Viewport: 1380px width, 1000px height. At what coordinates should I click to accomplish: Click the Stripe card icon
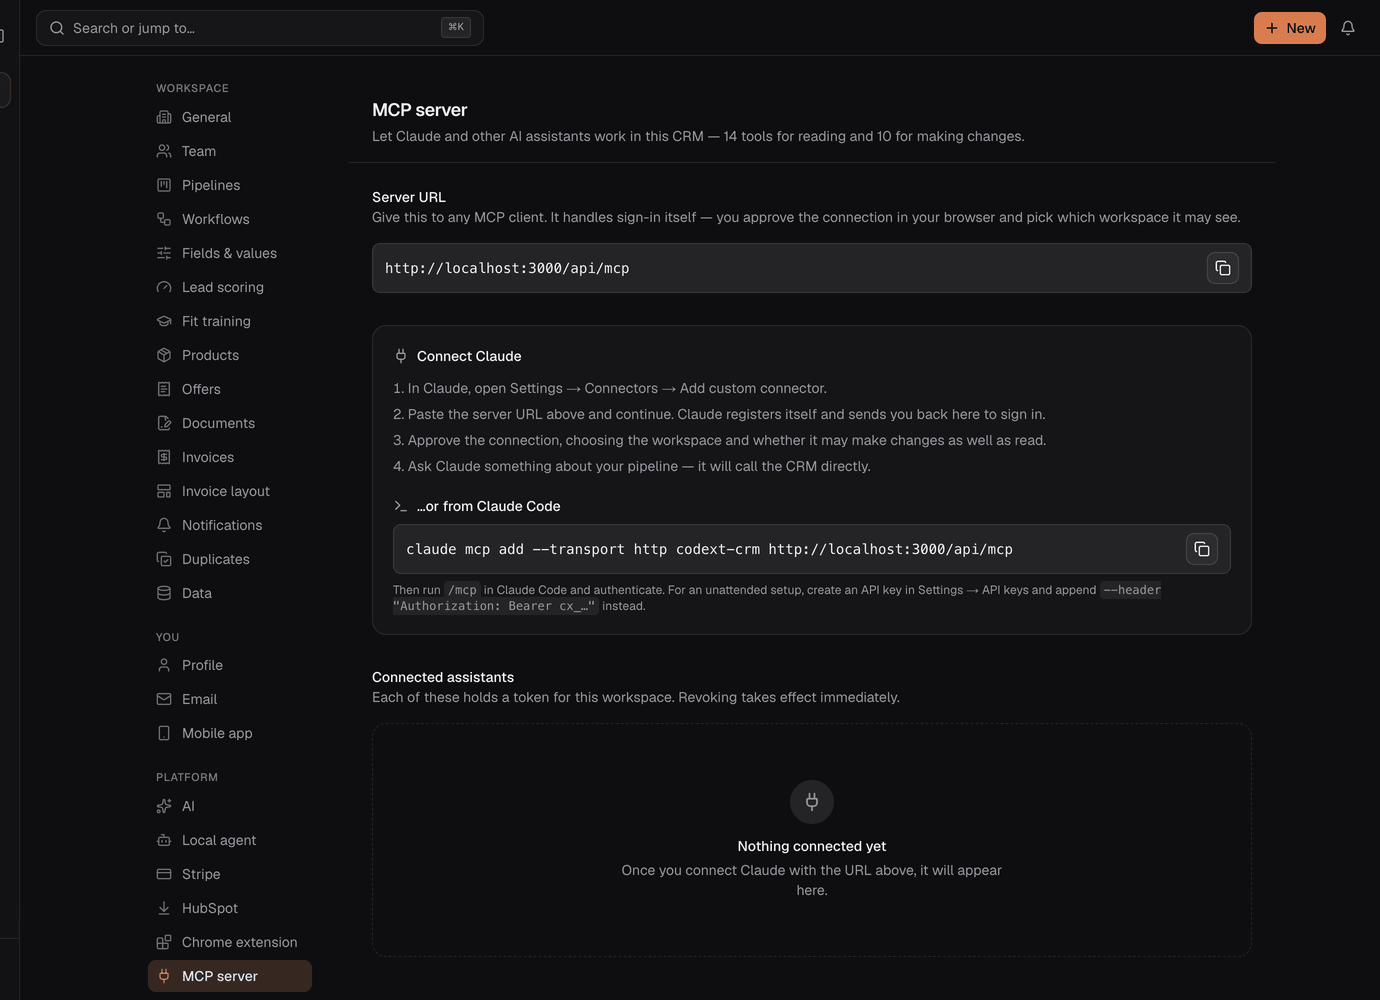164,874
